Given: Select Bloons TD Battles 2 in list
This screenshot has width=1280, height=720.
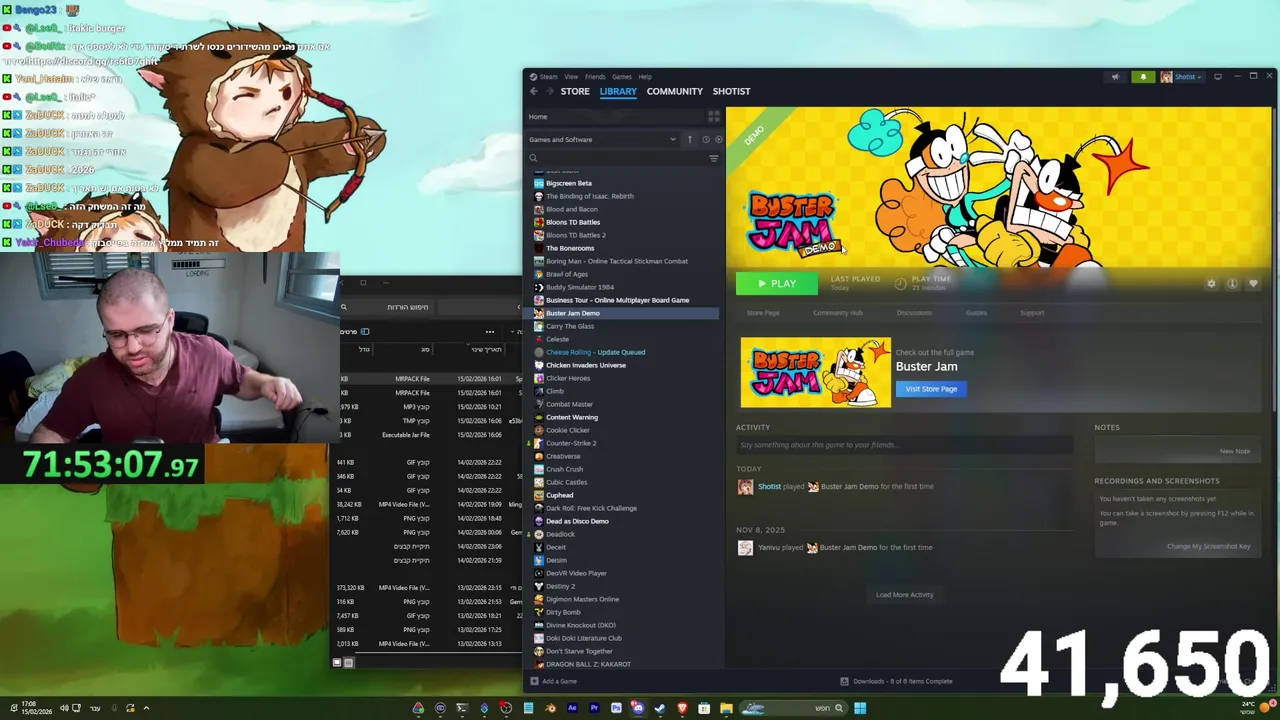Looking at the screenshot, I should click(x=575, y=235).
